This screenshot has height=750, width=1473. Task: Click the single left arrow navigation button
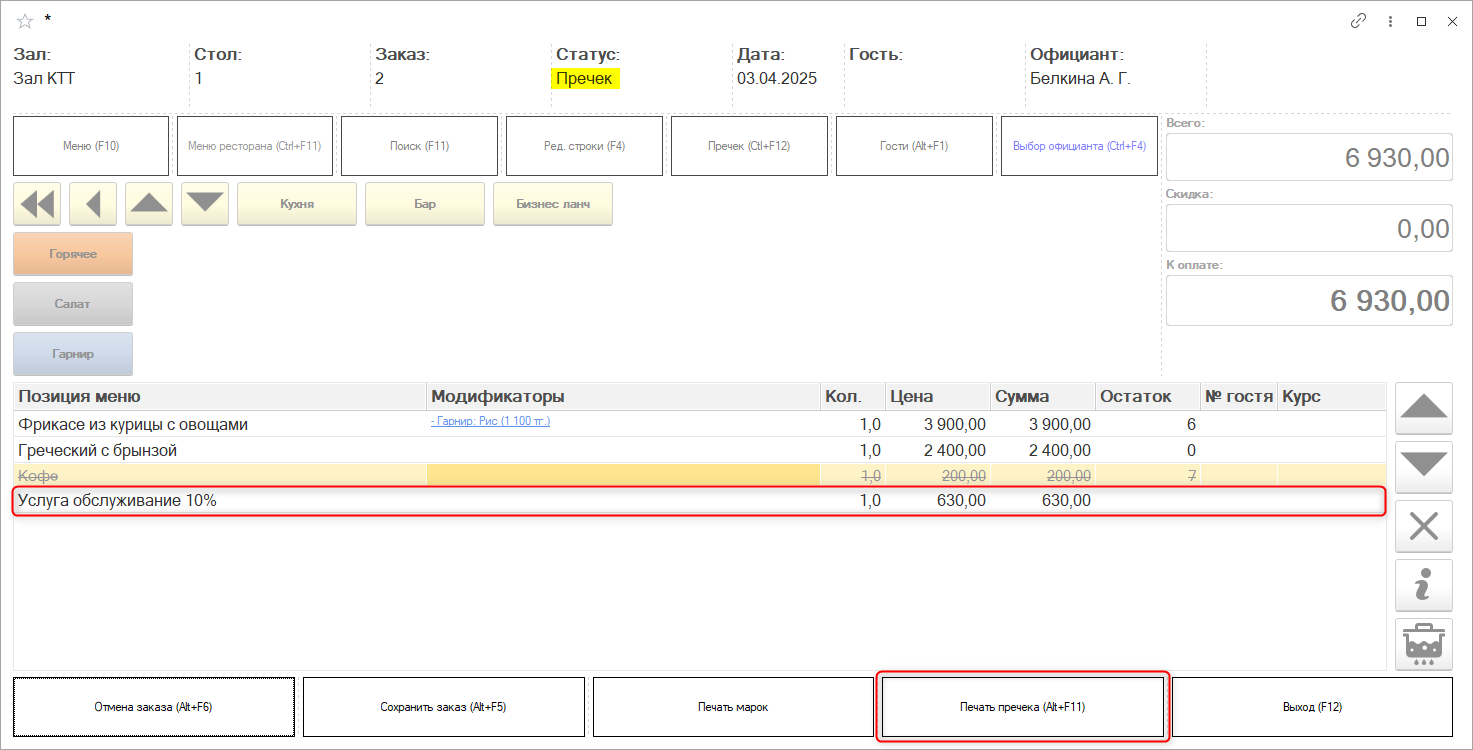(x=93, y=204)
